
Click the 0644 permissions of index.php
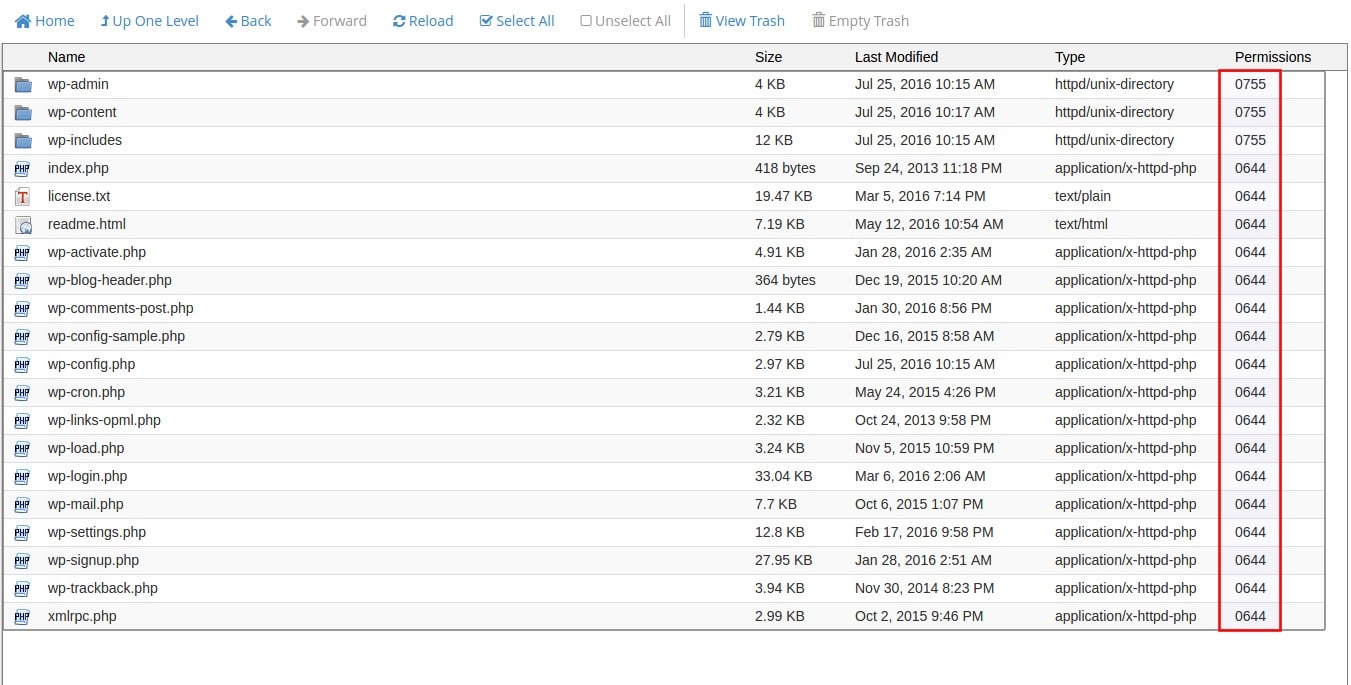pyautogui.click(x=1250, y=168)
